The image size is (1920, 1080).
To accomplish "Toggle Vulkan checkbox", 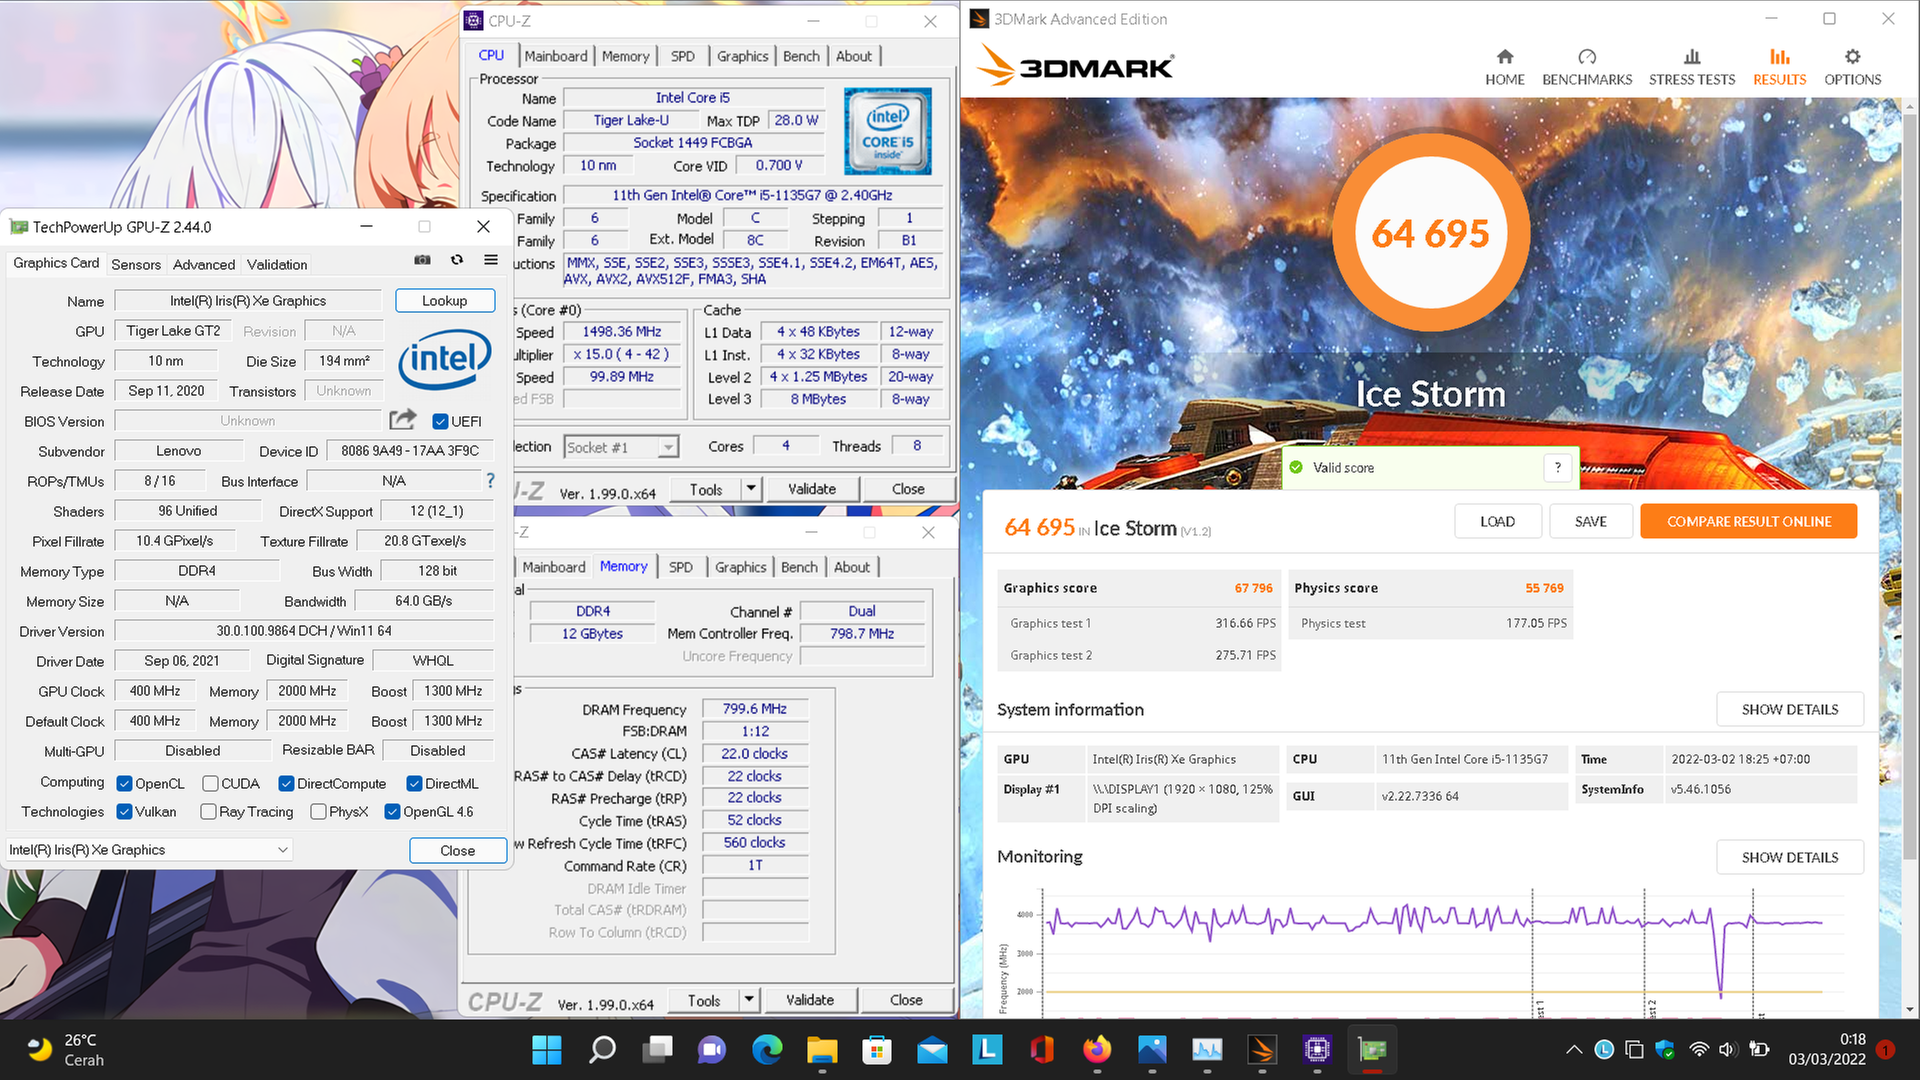I will tap(124, 811).
